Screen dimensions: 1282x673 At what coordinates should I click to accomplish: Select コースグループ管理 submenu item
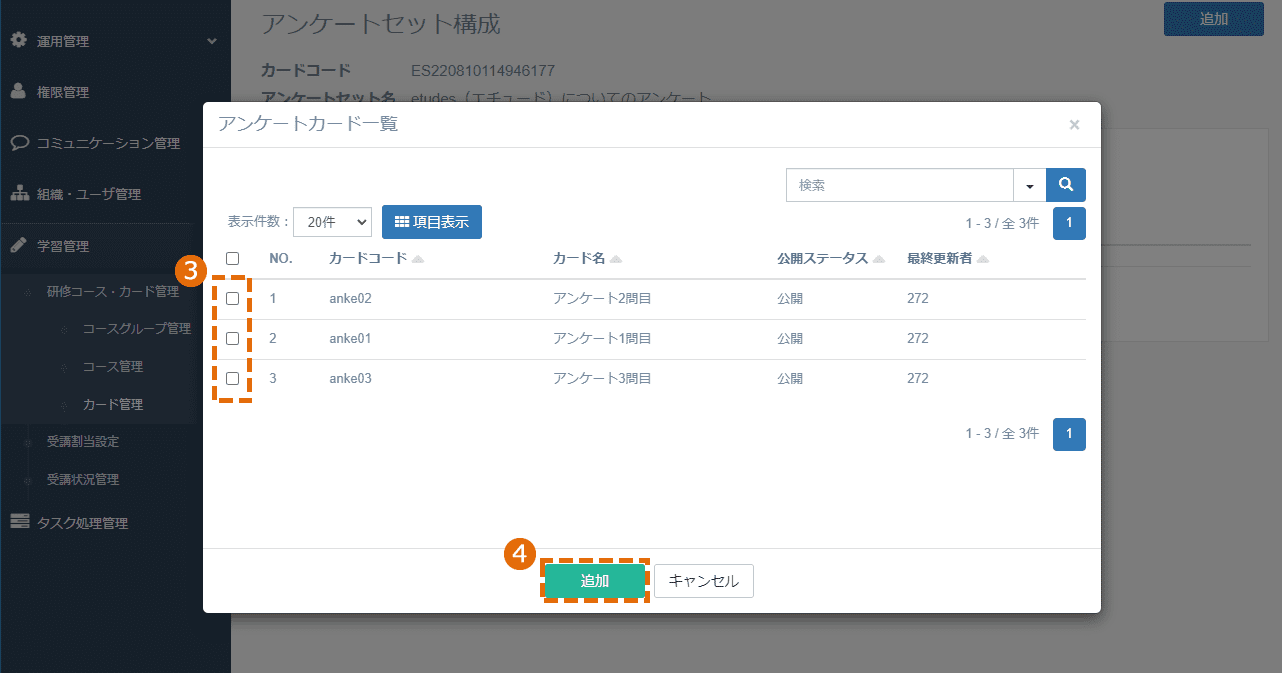tap(137, 329)
